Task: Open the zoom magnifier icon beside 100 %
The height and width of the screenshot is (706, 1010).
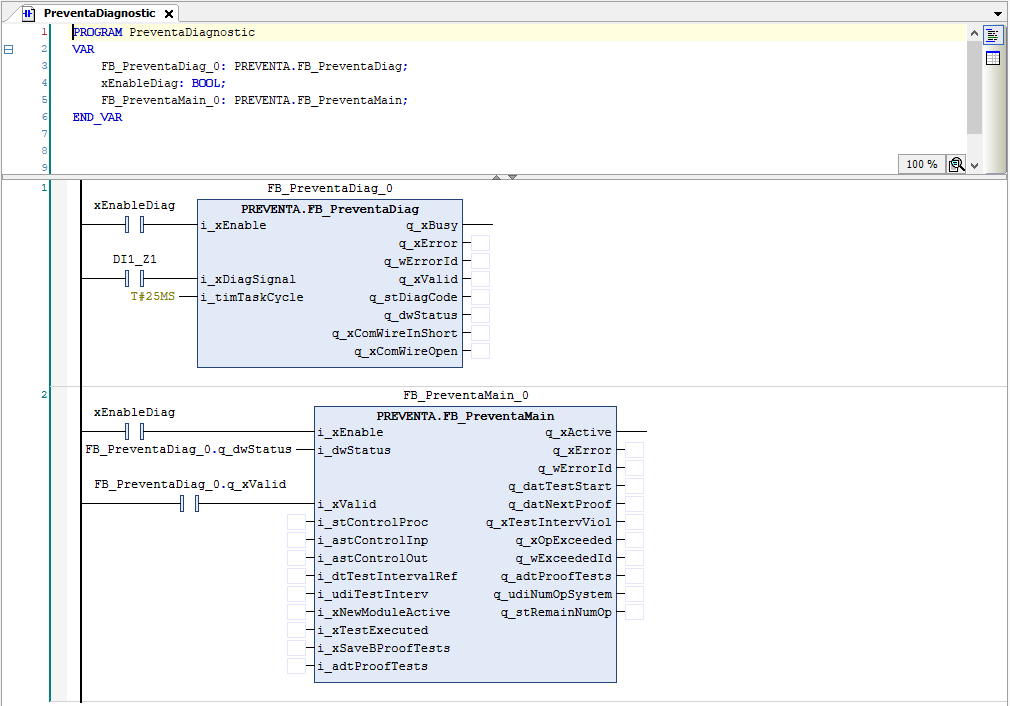Action: (957, 164)
